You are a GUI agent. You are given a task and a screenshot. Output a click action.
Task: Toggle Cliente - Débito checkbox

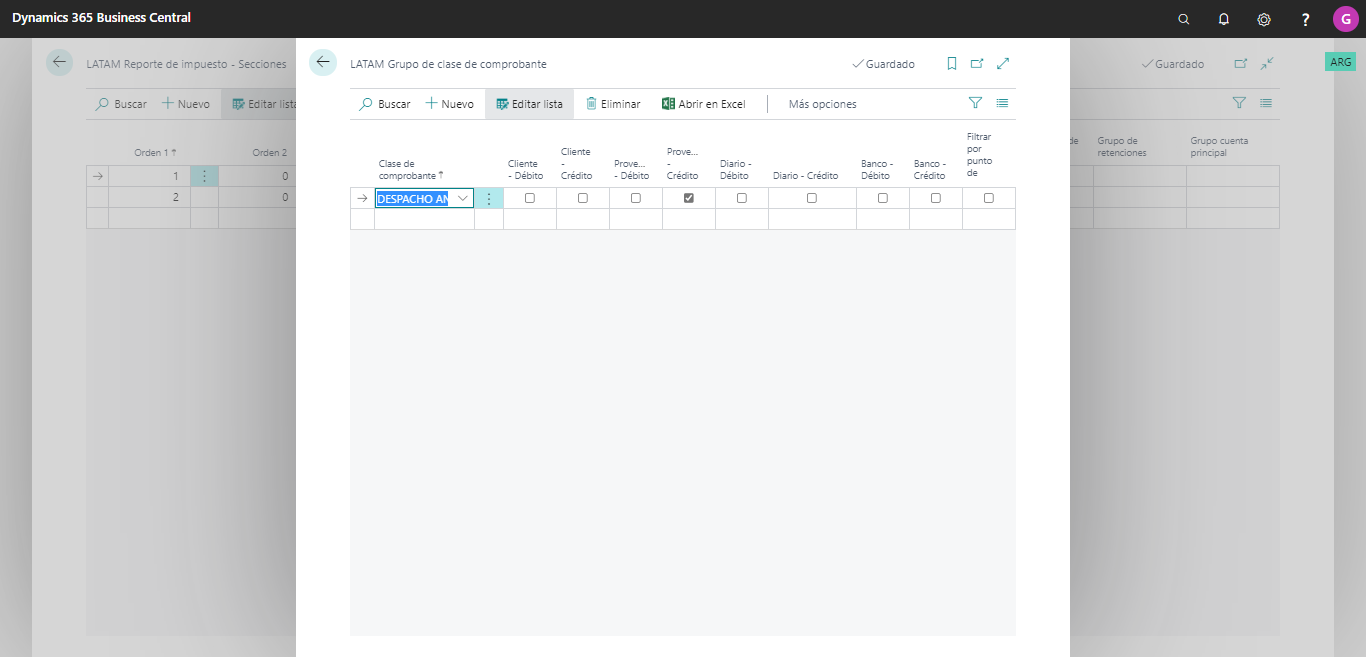(x=530, y=198)
